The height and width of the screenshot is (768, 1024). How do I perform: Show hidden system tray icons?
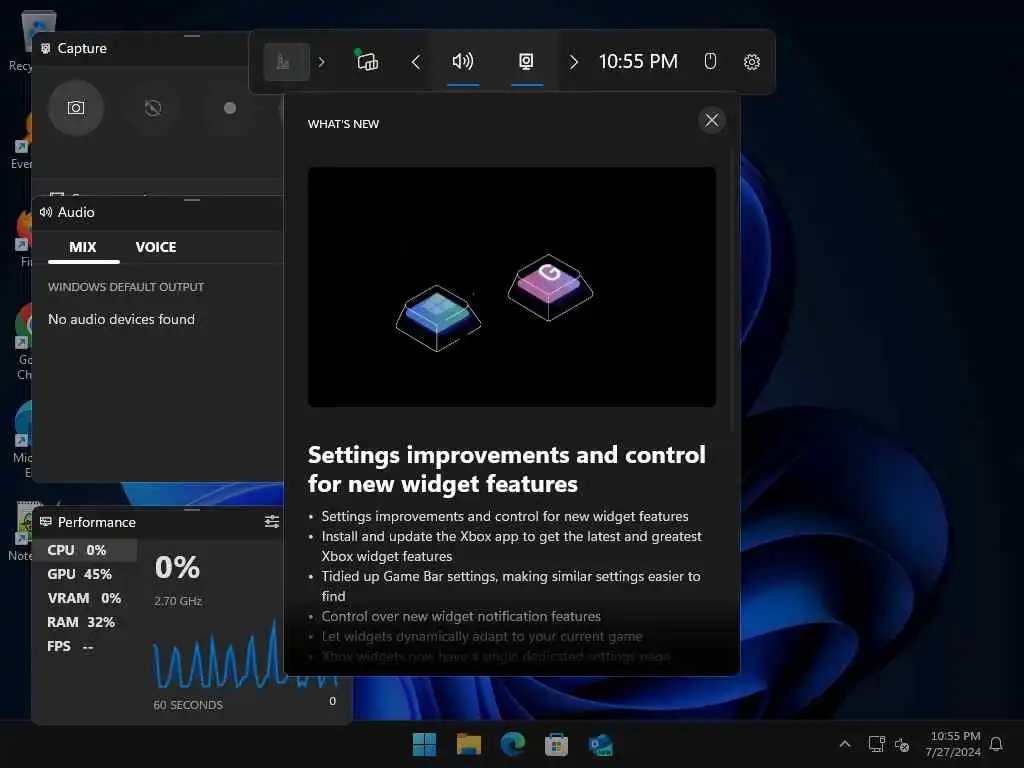[844, 744]
